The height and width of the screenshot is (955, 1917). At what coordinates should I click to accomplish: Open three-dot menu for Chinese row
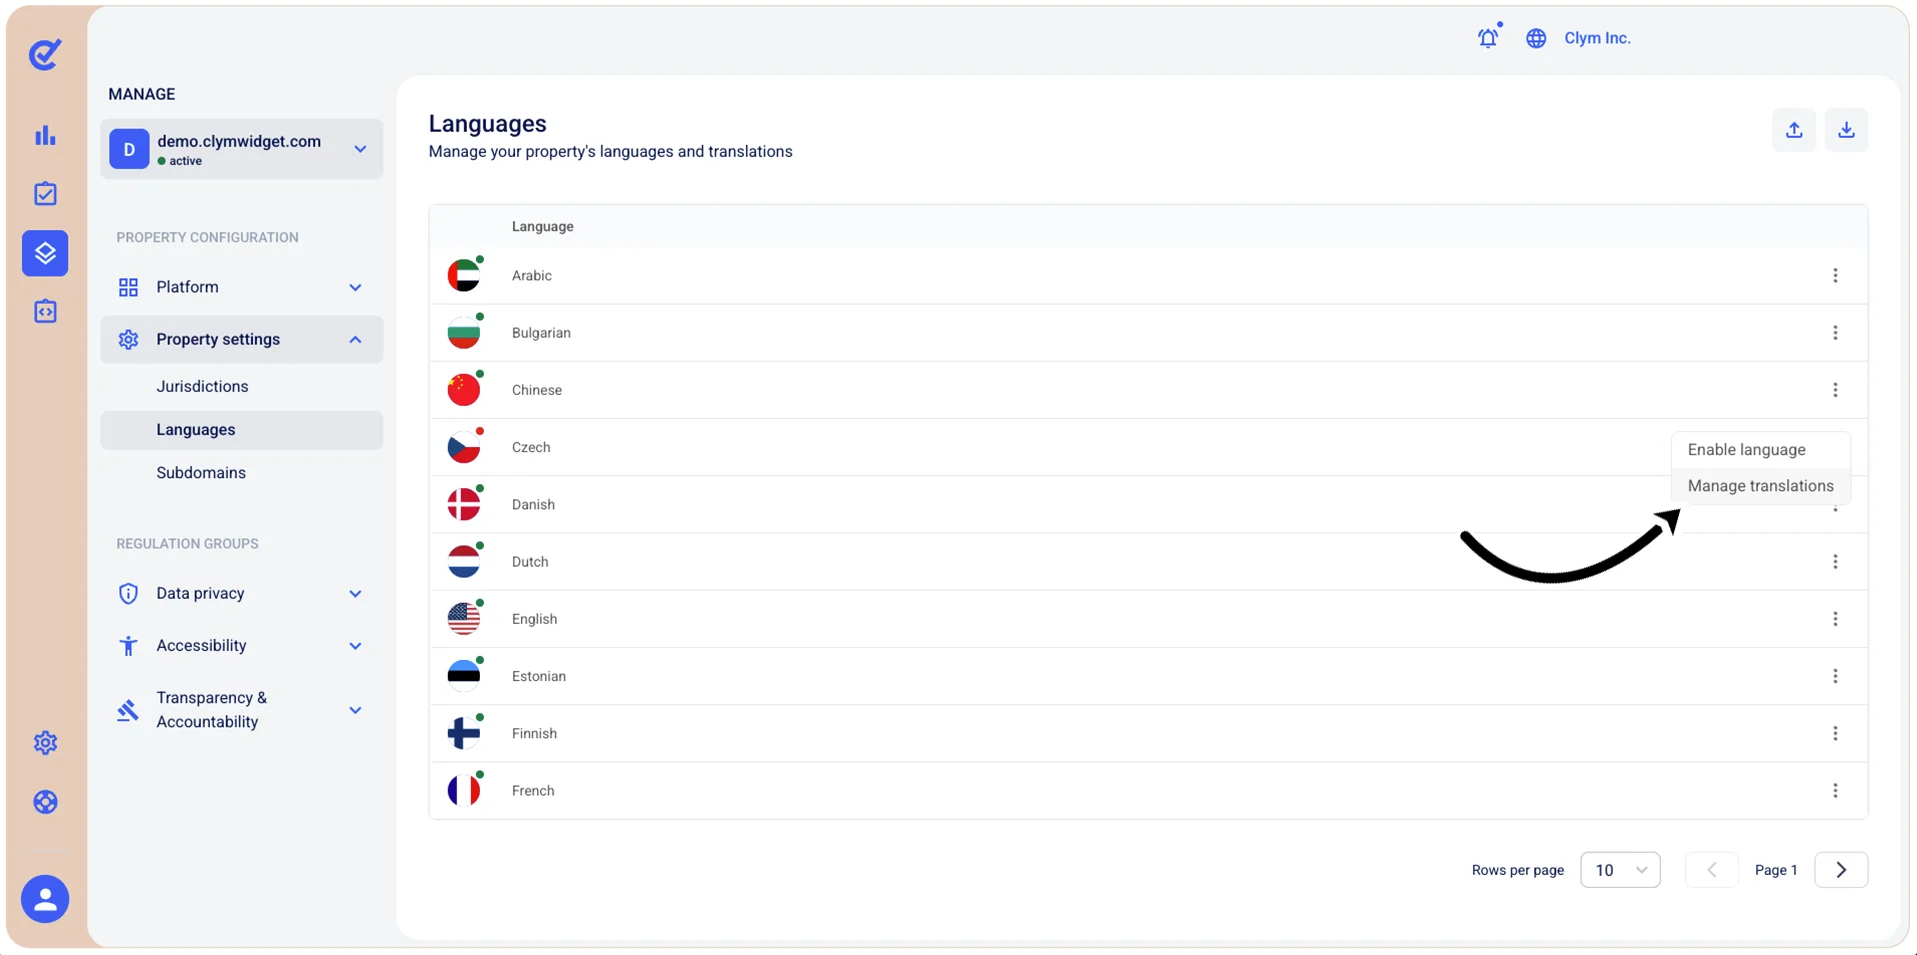[x=1835, y=390]
